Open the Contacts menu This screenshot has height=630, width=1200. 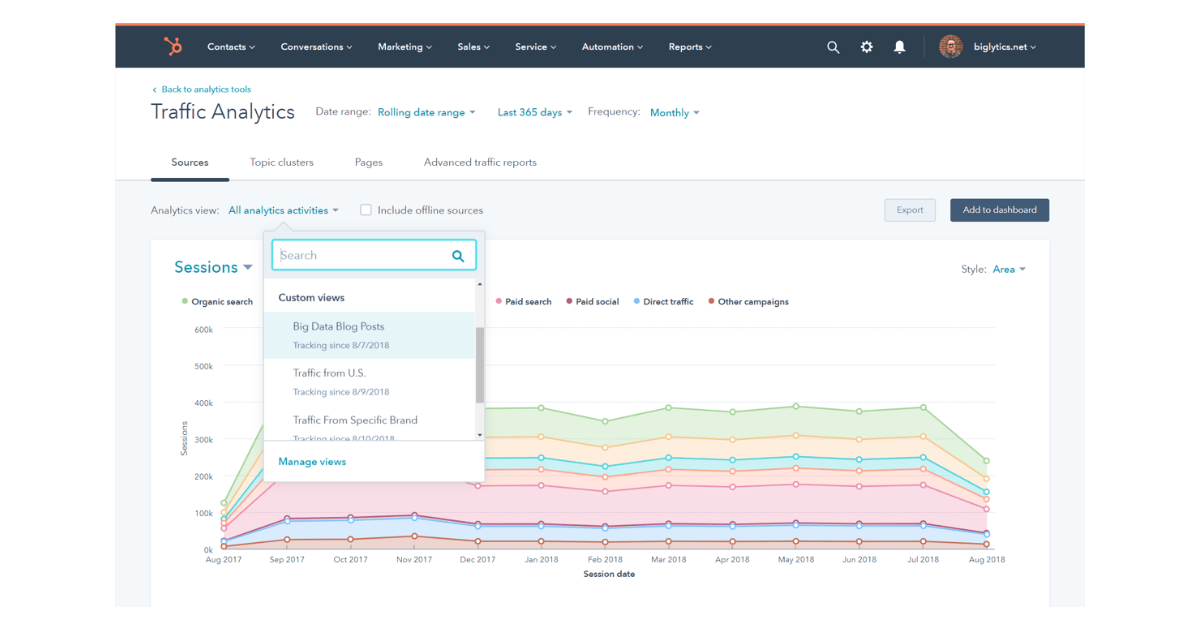point(231,47)
